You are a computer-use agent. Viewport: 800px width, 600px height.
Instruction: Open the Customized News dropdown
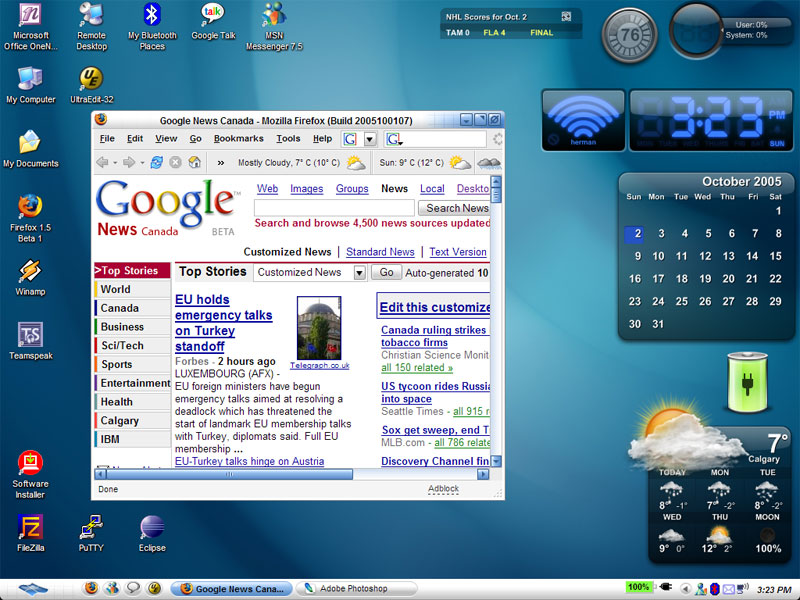pyautogui.click(x=358, y=273)
